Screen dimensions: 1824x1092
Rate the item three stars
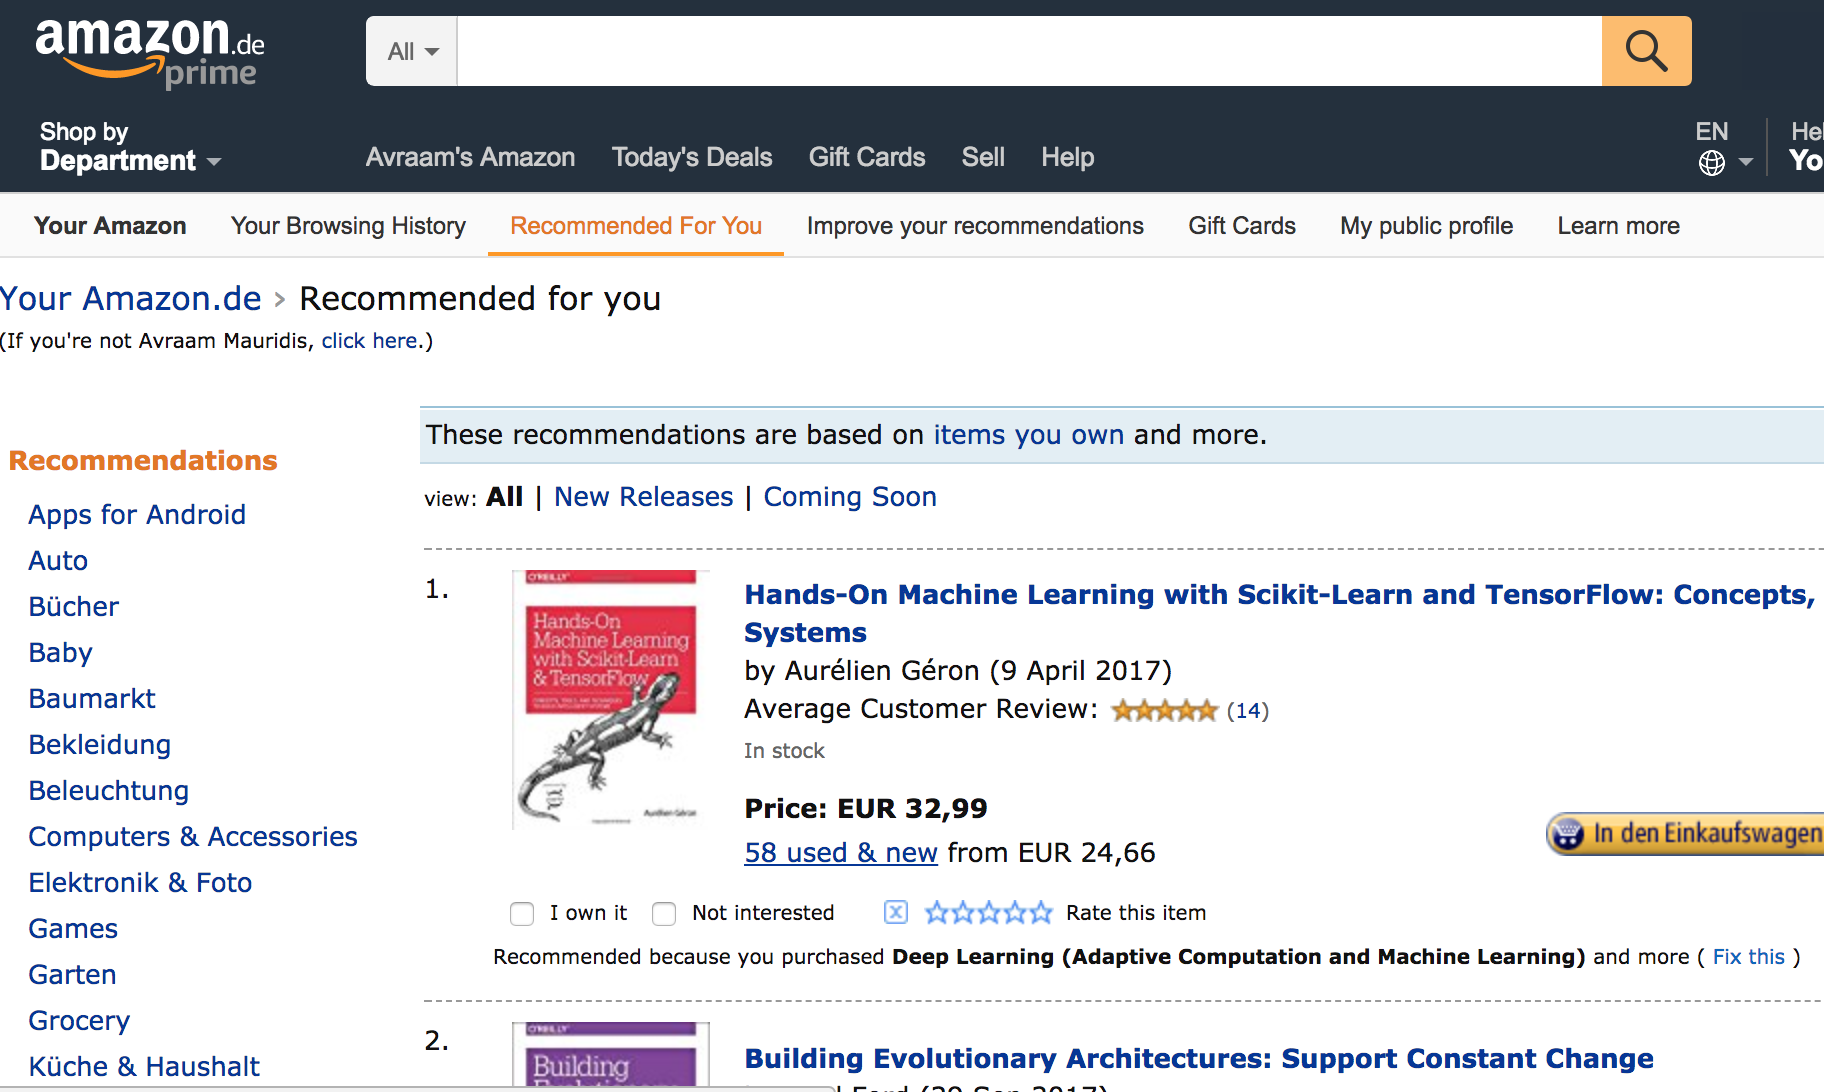pos(989,912)
